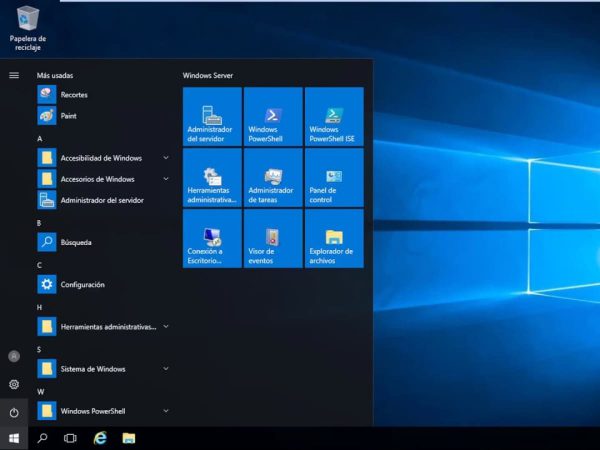Open Internet Explorer from the taskbar

pos(100,438)
